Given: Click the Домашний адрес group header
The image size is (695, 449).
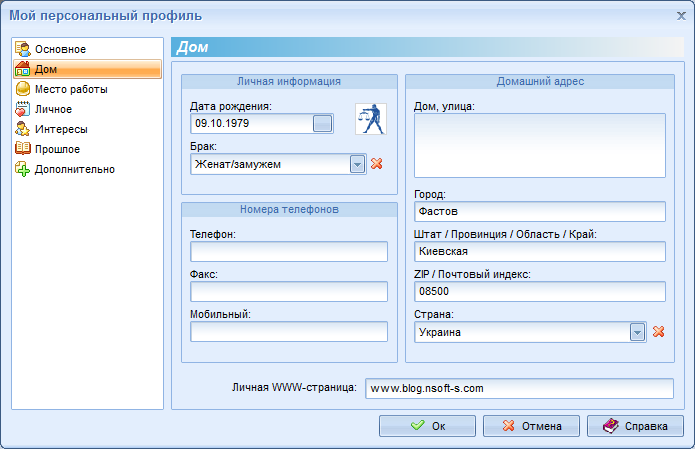Looking at the screenshot, I should pyautogui.click(x=540, y=82).
